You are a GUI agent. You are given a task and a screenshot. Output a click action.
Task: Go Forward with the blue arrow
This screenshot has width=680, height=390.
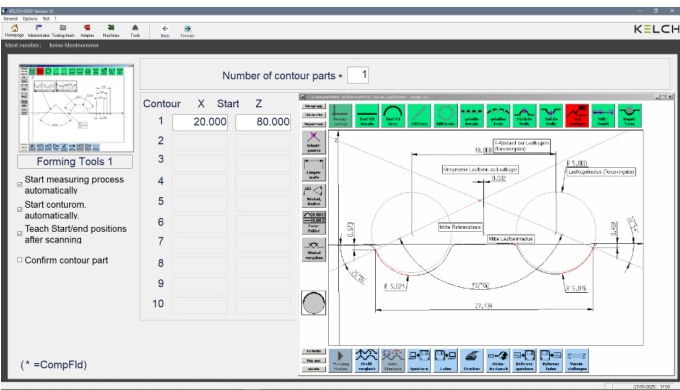coord(187,31)
